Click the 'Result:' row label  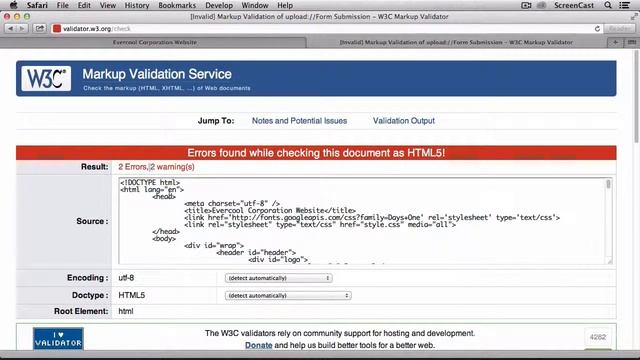click(95, 167)
